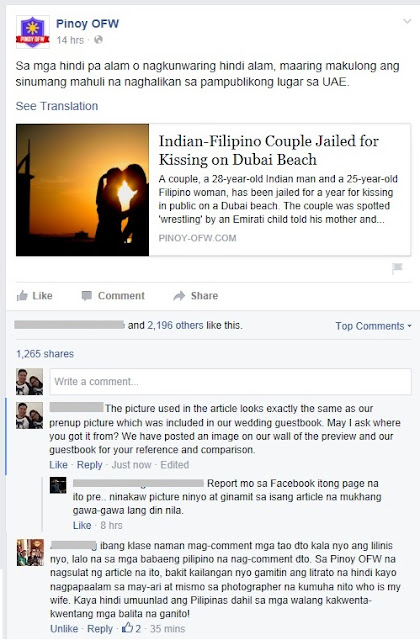Screen dimensions: 420x640
Task: Open the Top Comments sort dropdown
Action: 373,326
